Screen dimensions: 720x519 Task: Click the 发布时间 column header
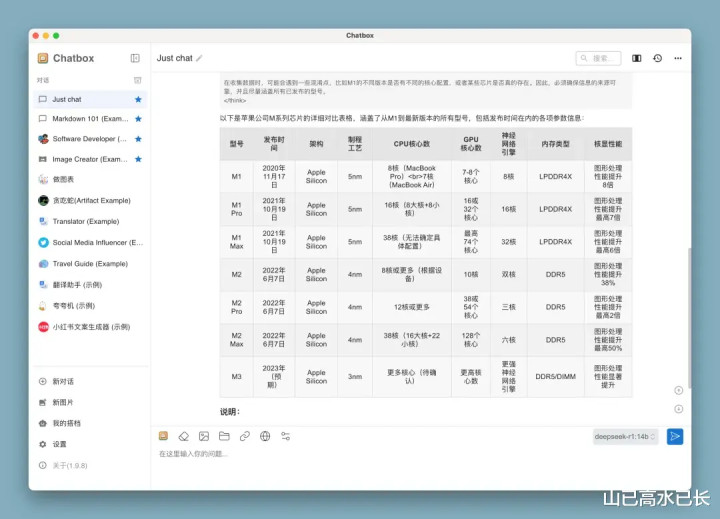coord(274,144)
